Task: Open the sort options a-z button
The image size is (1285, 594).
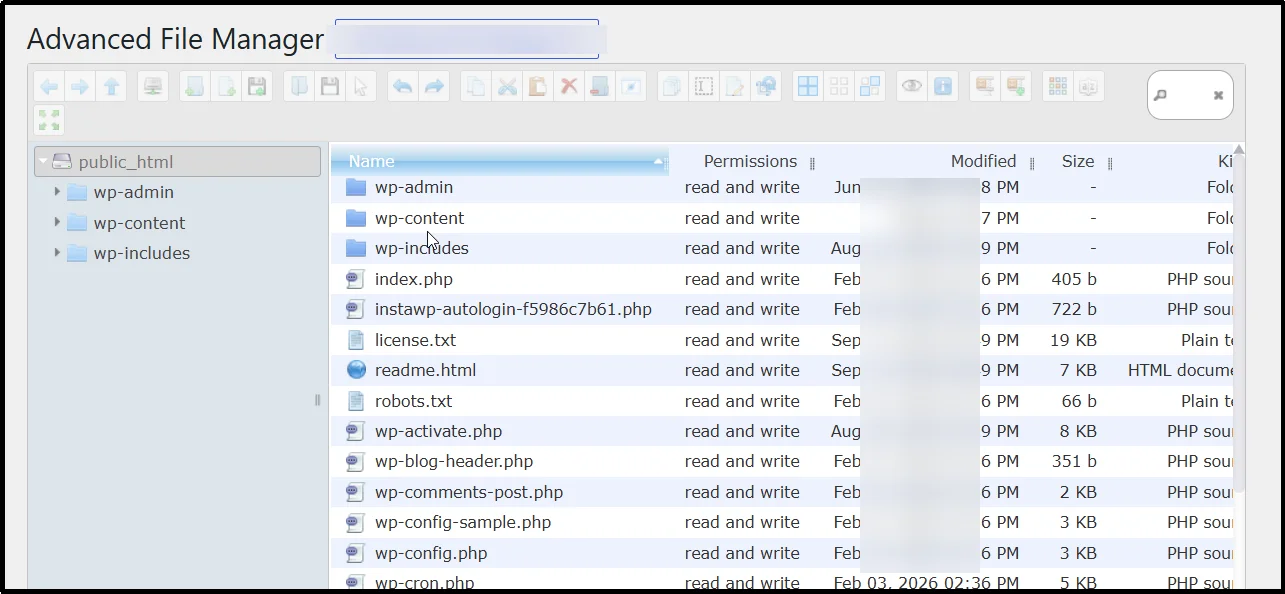Action: pyautogui.click(x=1088, y=87)
